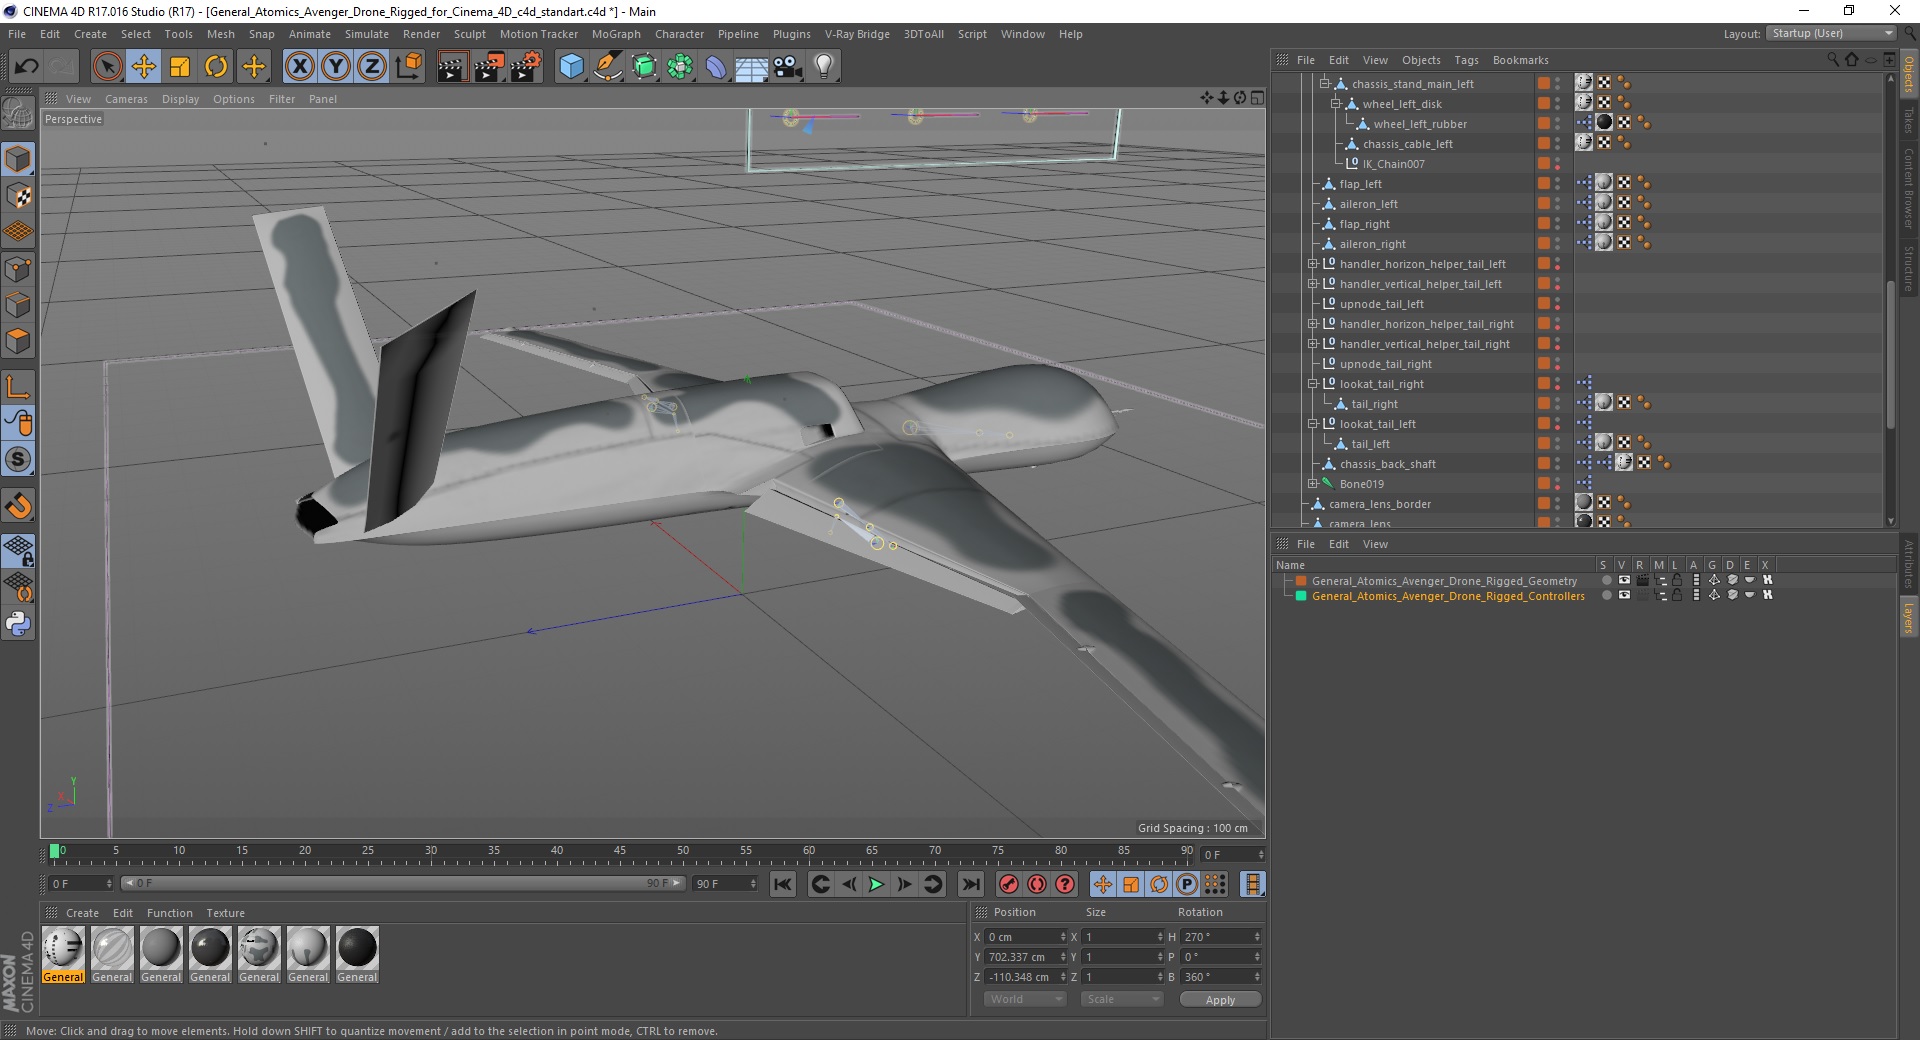The height and width of the screenshot is (1040, 1920).
Task: Click Apply button in coordinates panel
Action: [x=1220, y=999]
